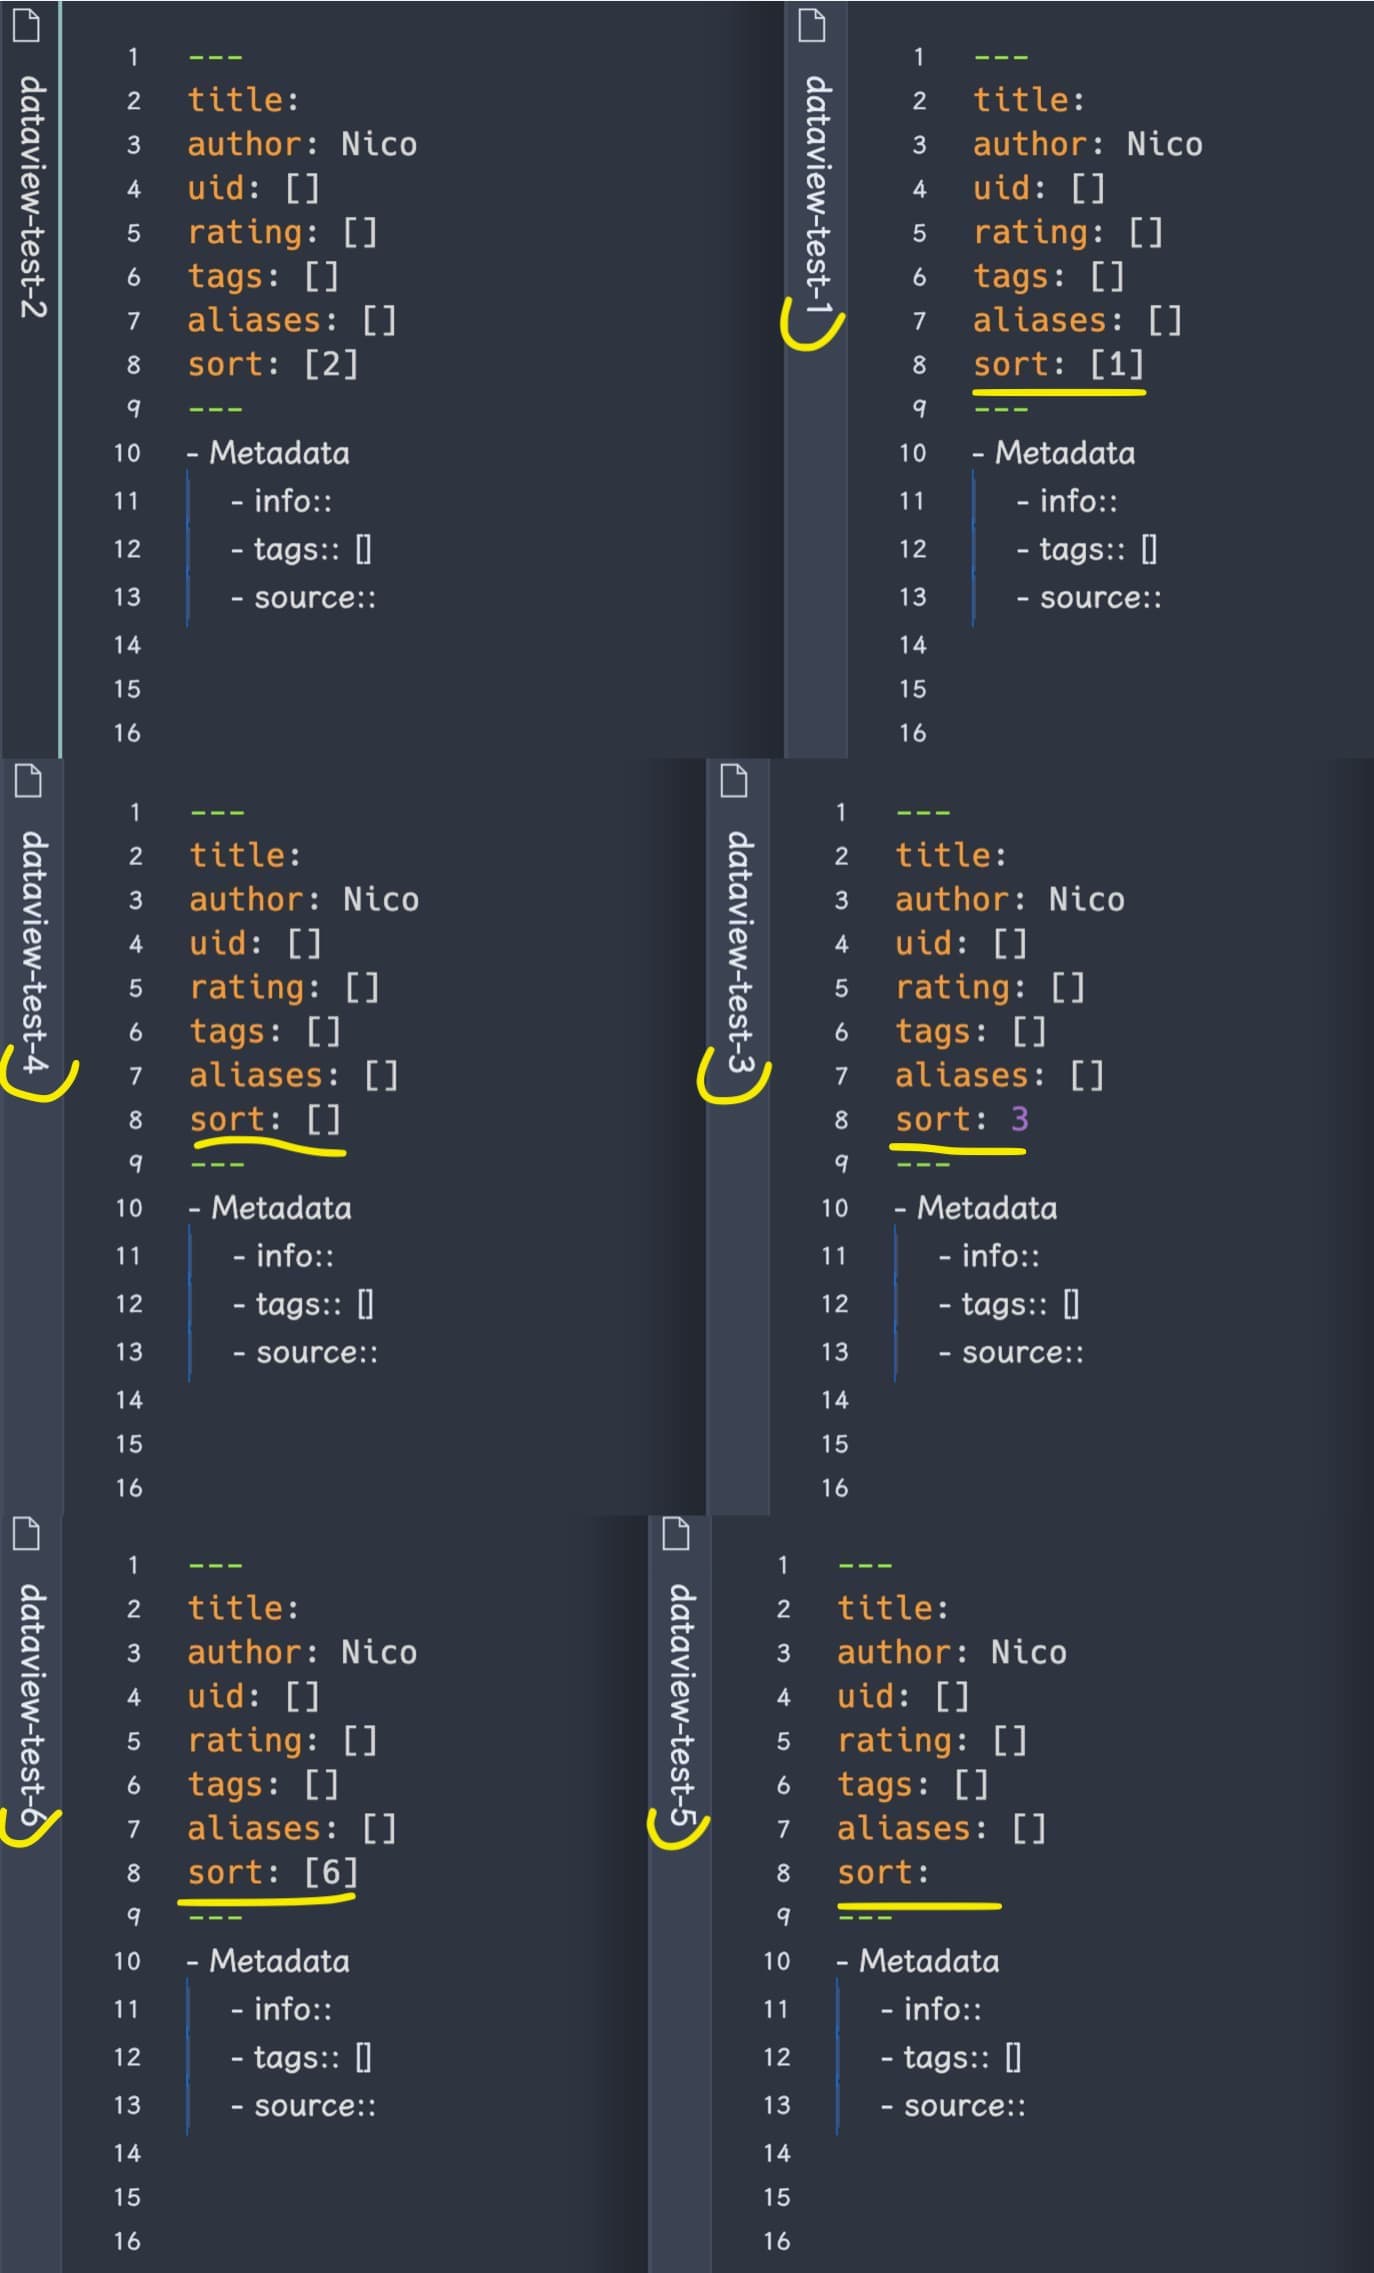Click the file icon above dataview-test-6

(x=27, y=1534)
